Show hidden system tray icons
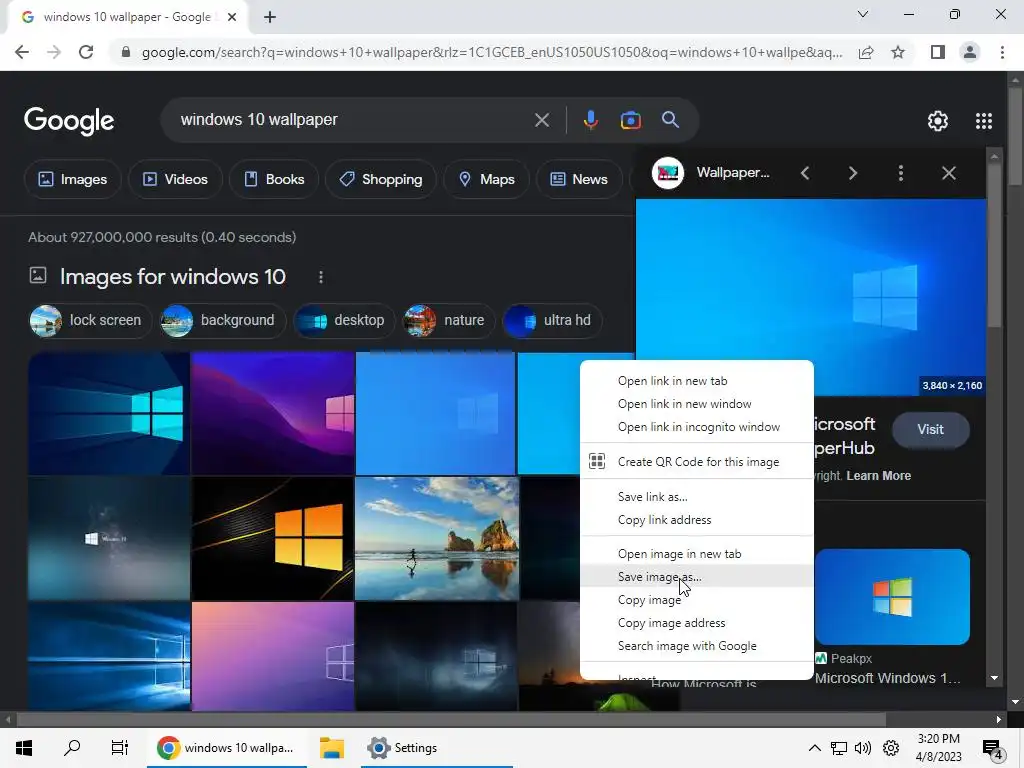1024x768 pixels. (814, 748)
